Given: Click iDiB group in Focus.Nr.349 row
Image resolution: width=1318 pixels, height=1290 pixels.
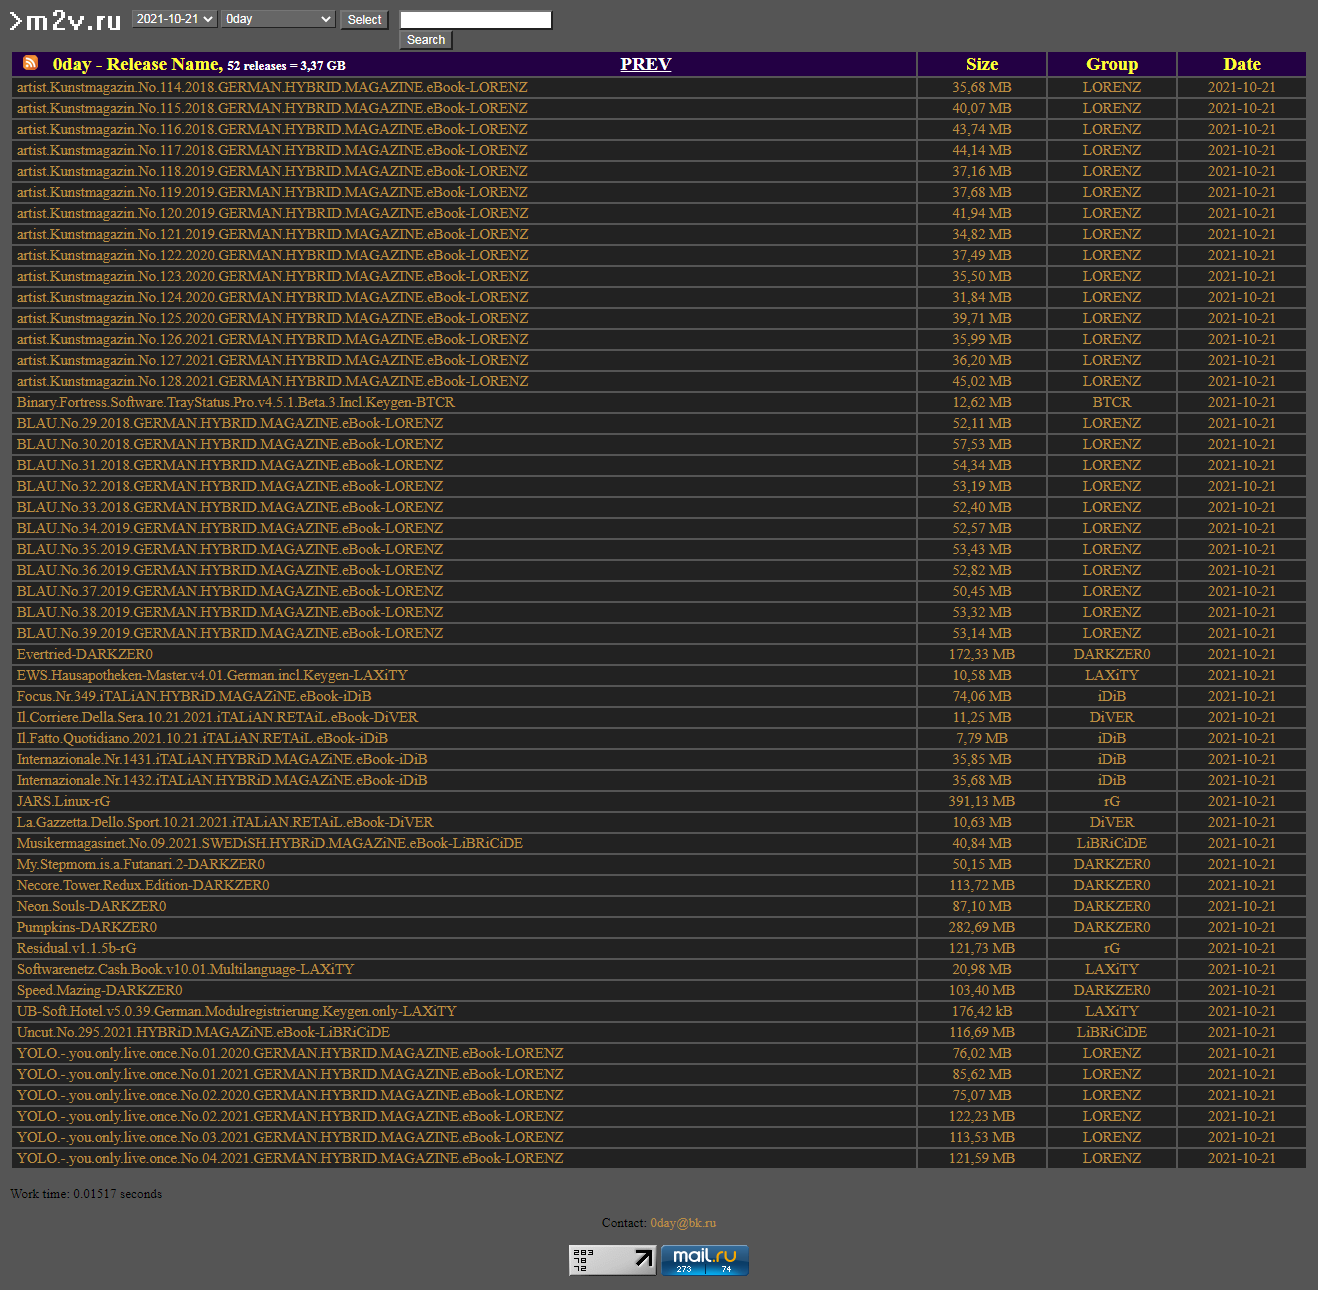Looking at the screenshot, I should (x=1112, y=696).
